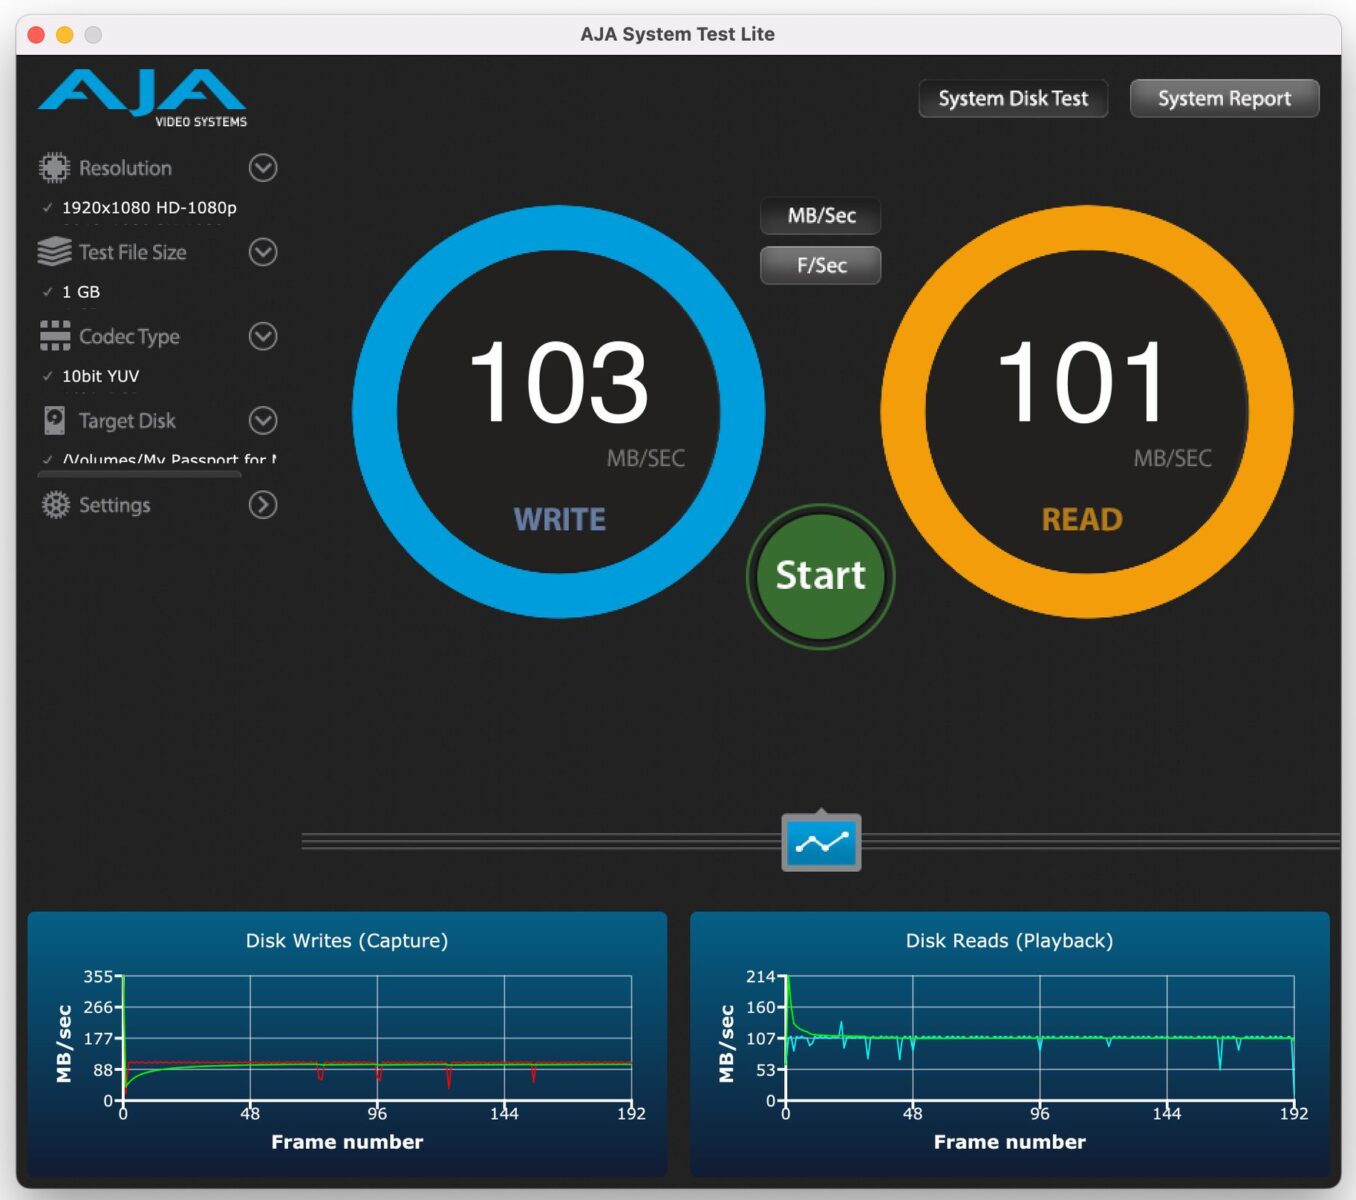This screenshot has width=1356, height=1200.
Task: Select the 1920x1080 HD-1080p option
Action: point(149,208)
